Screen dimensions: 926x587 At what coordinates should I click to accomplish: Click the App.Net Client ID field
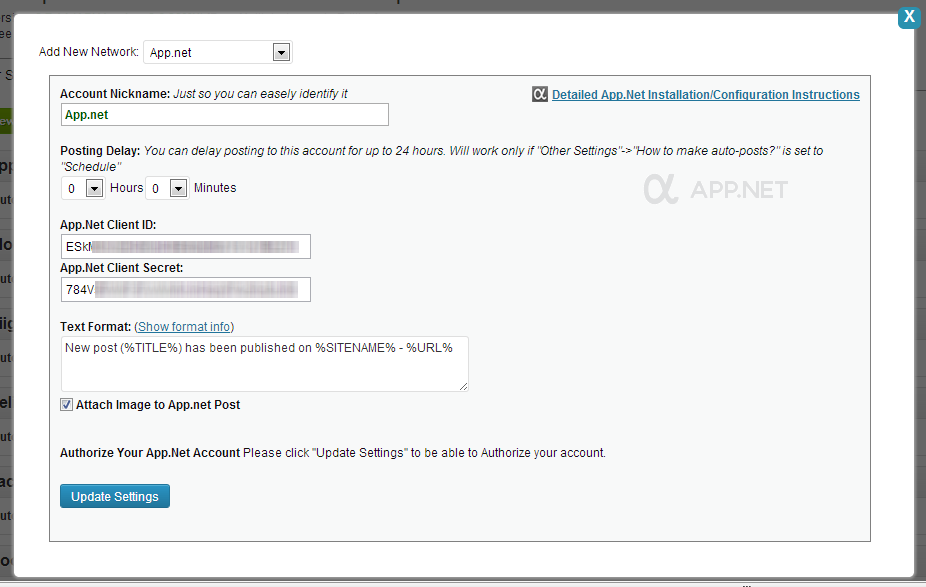pos(185,246)
